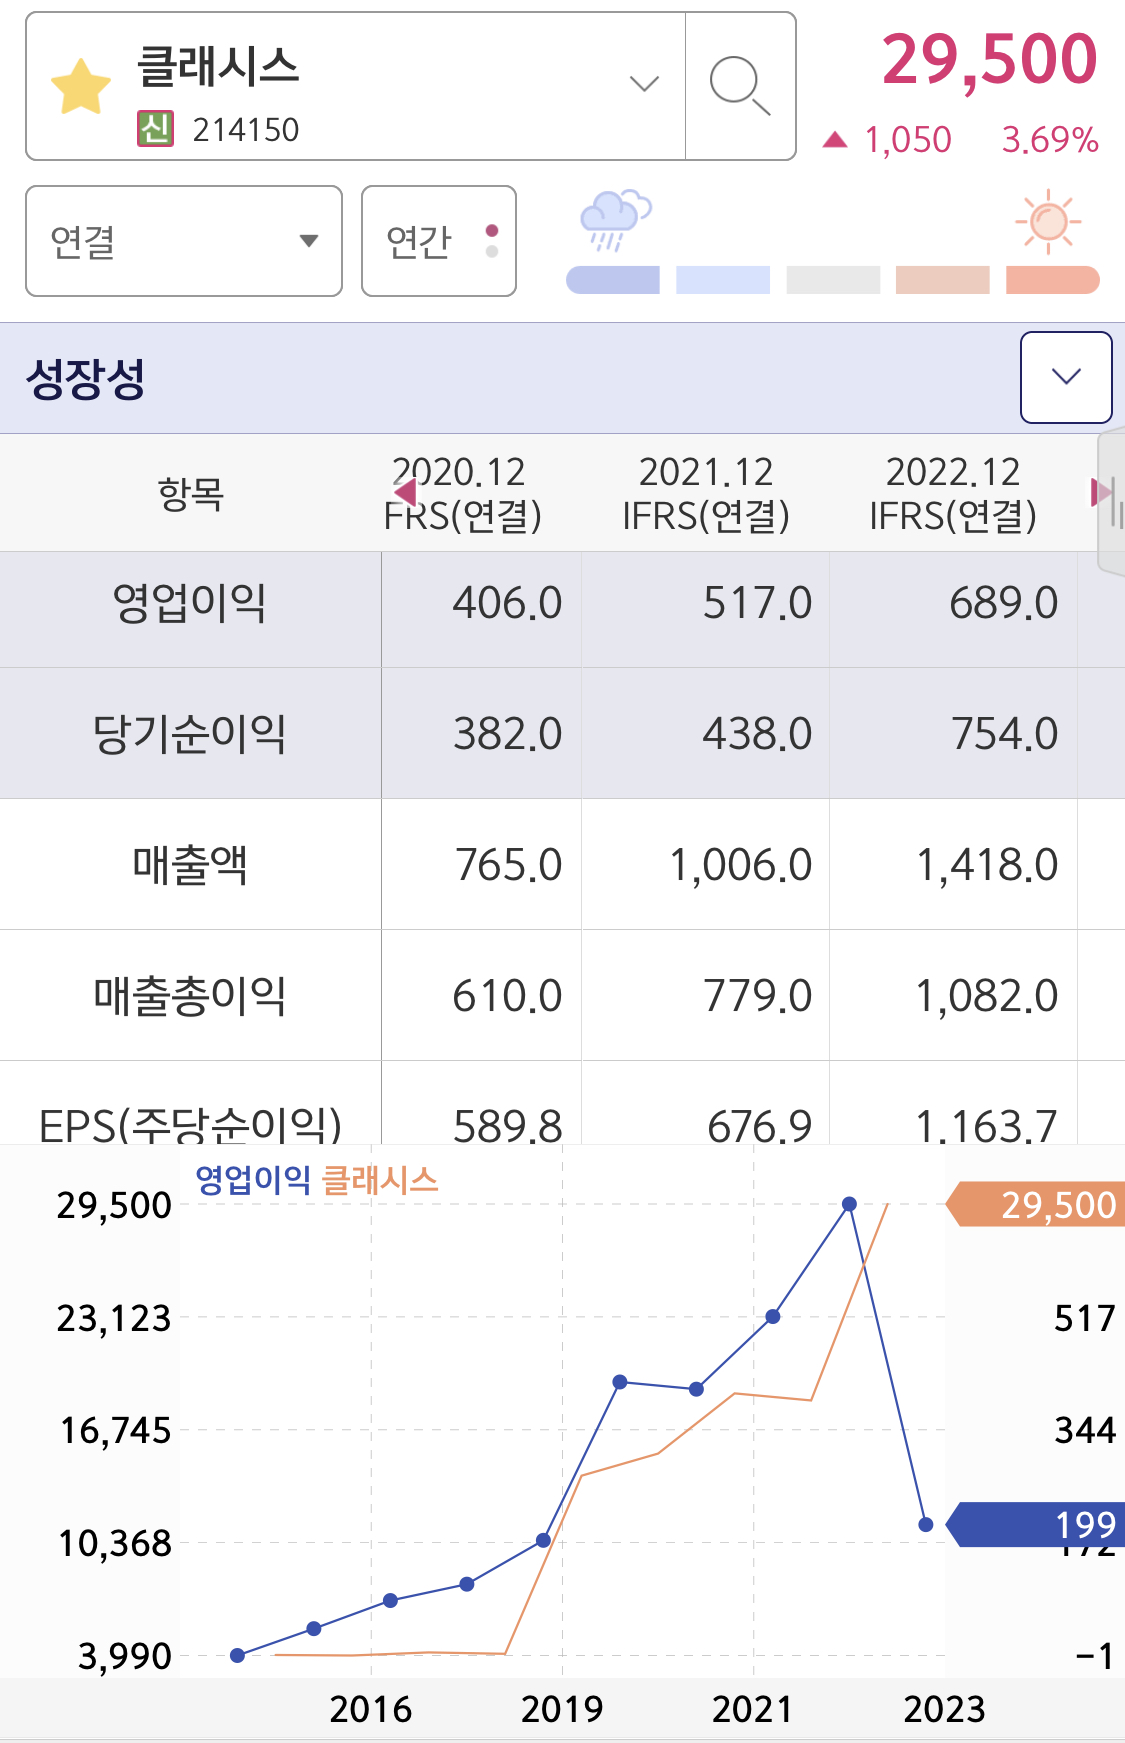Select the 영업이익 row label

(190, 603)
